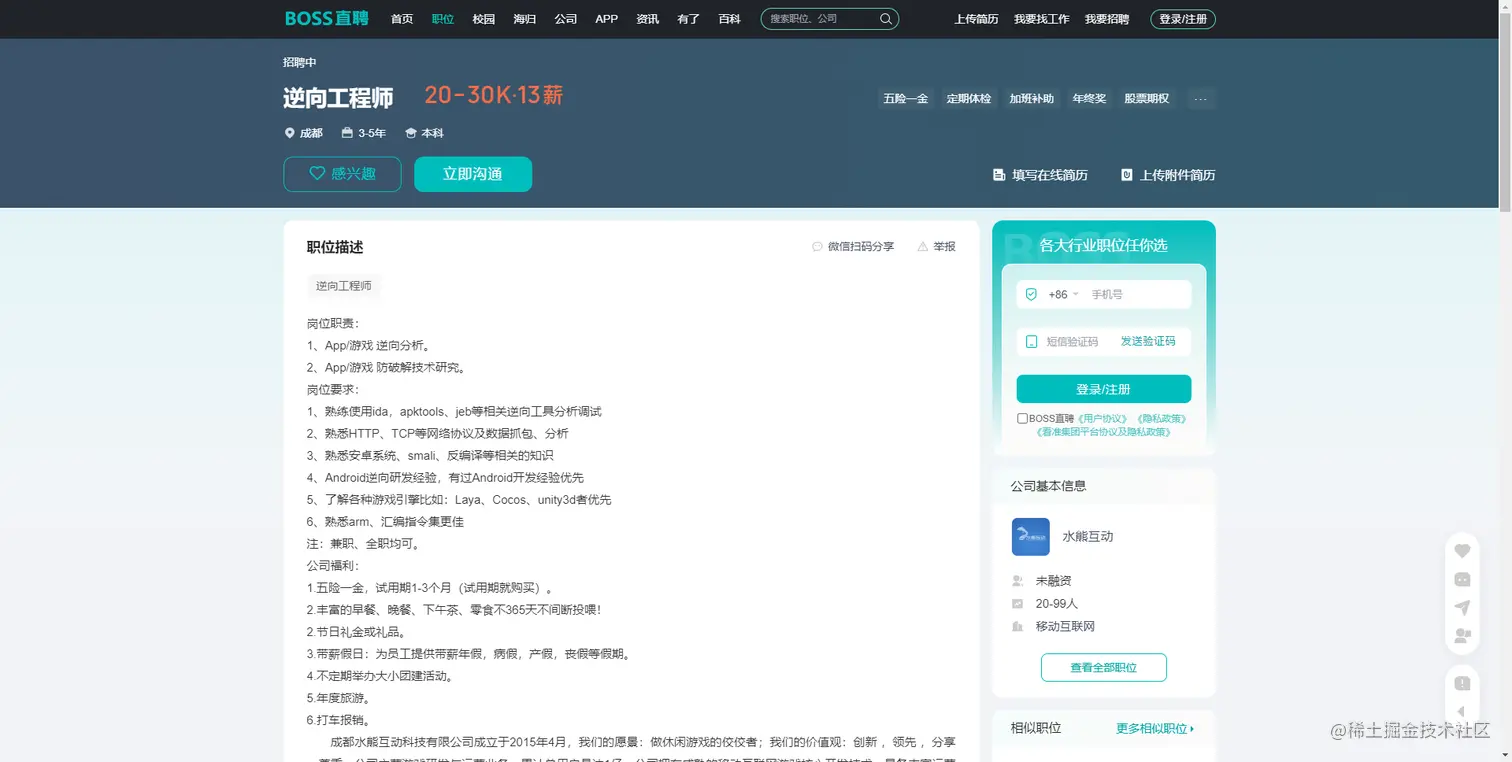Open the 《用户协议》 link

tap(1102, 419)
